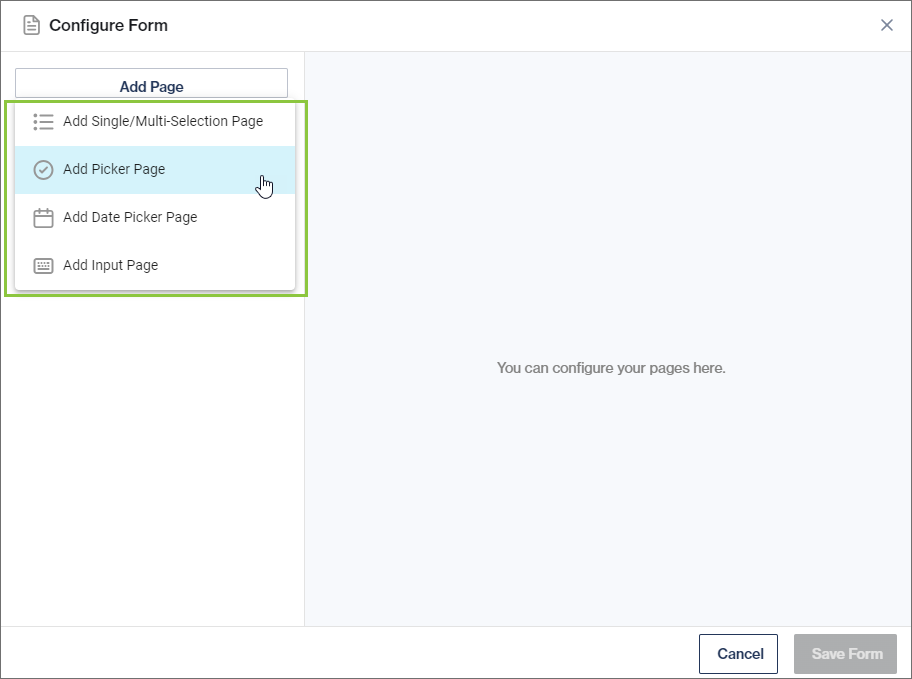Click empty footer area left of Cancel
The width and height of the screenshot is (912, 679).
click(350, 654)
